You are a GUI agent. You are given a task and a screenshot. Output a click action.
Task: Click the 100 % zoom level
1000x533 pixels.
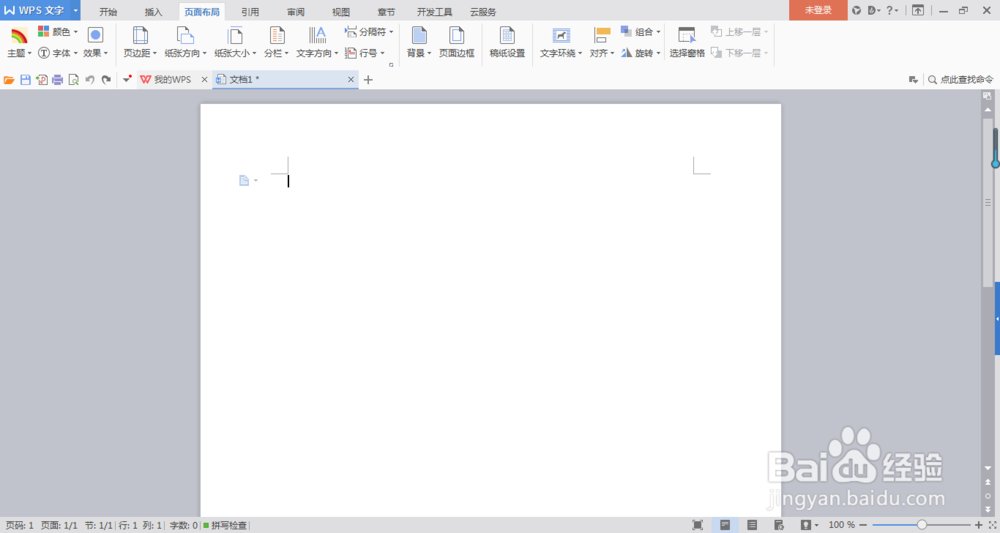[x=841, y=525]
